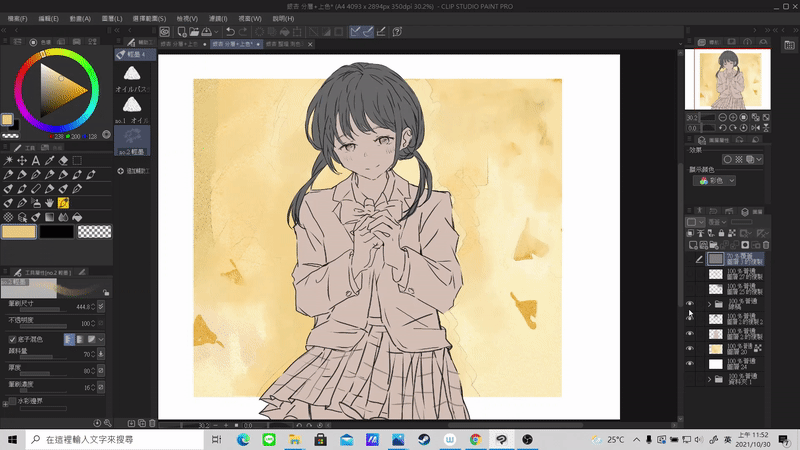The image size is (800, 450).
Task: Open the palette color dropdown in Layer panel
Action: (x=695, y=222)
